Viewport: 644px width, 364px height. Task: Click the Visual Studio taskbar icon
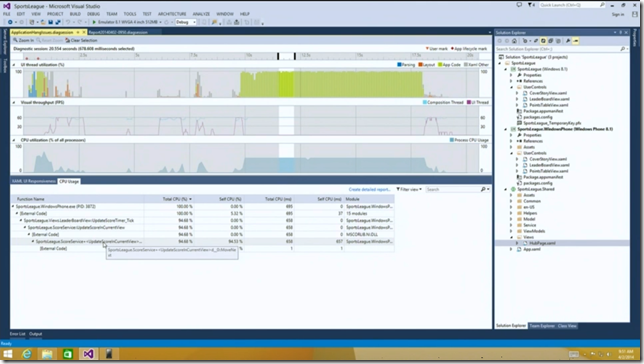click(88, 354)
